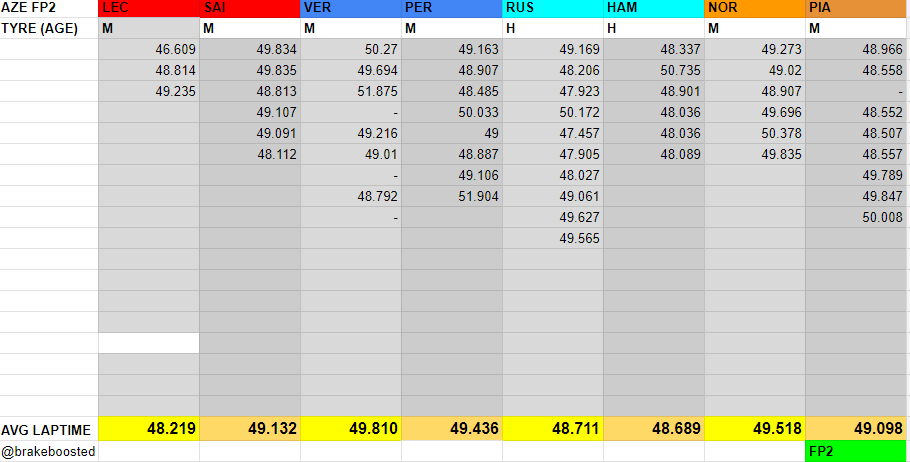Click VER average 49.810
910x462 pixels.
tap(351, 429)
